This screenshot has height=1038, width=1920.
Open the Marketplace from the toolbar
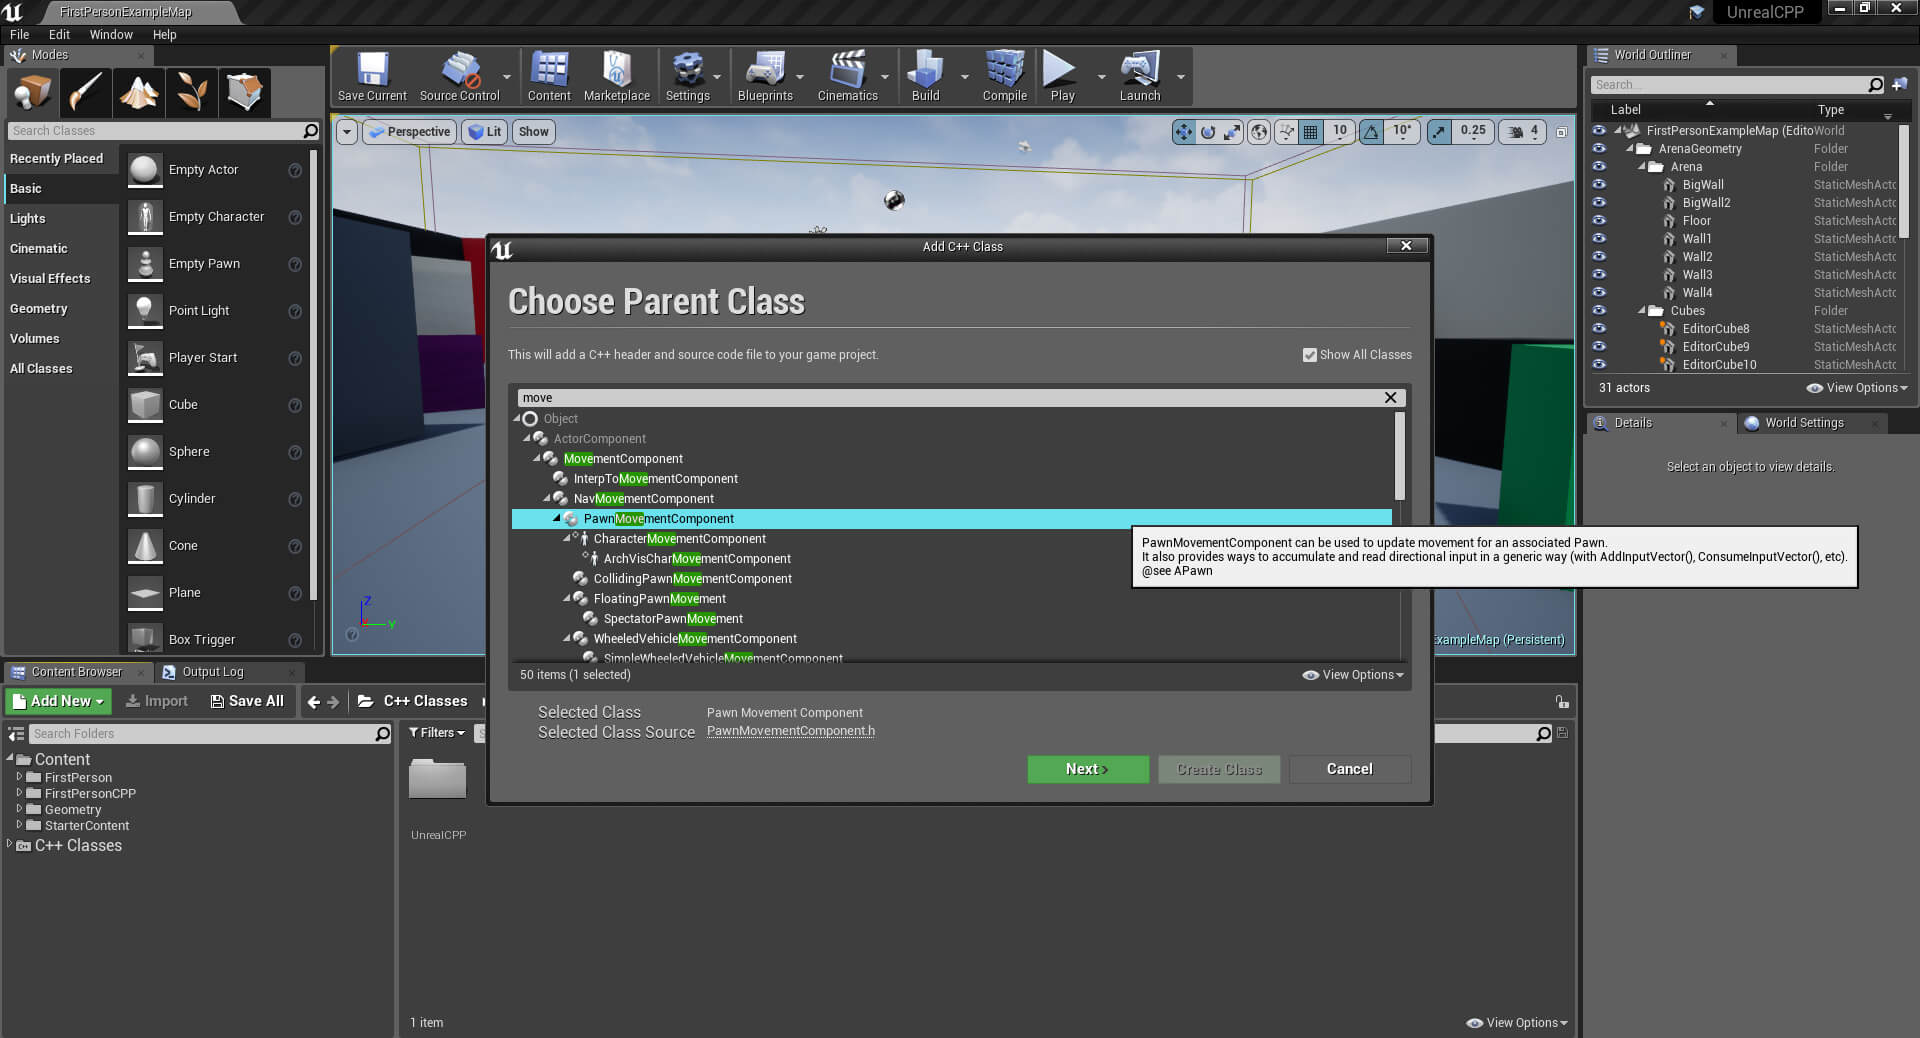[x=617, y=70]
